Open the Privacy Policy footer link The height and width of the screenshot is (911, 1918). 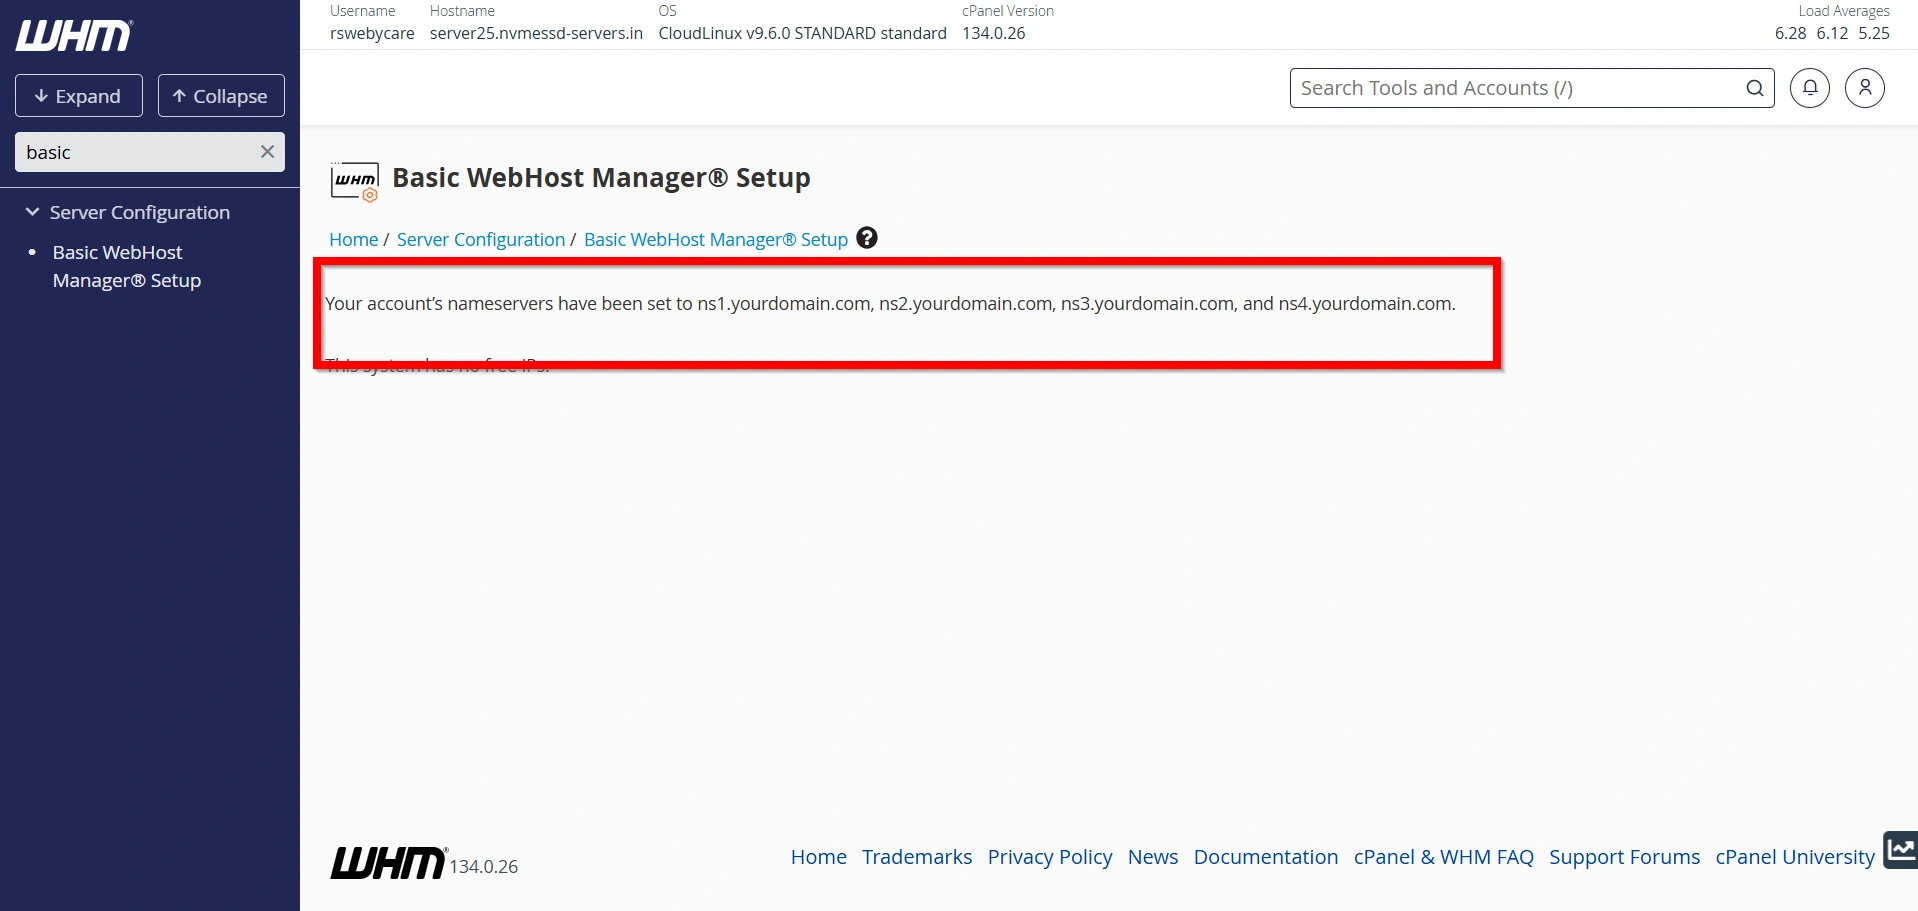(1050, 857)
